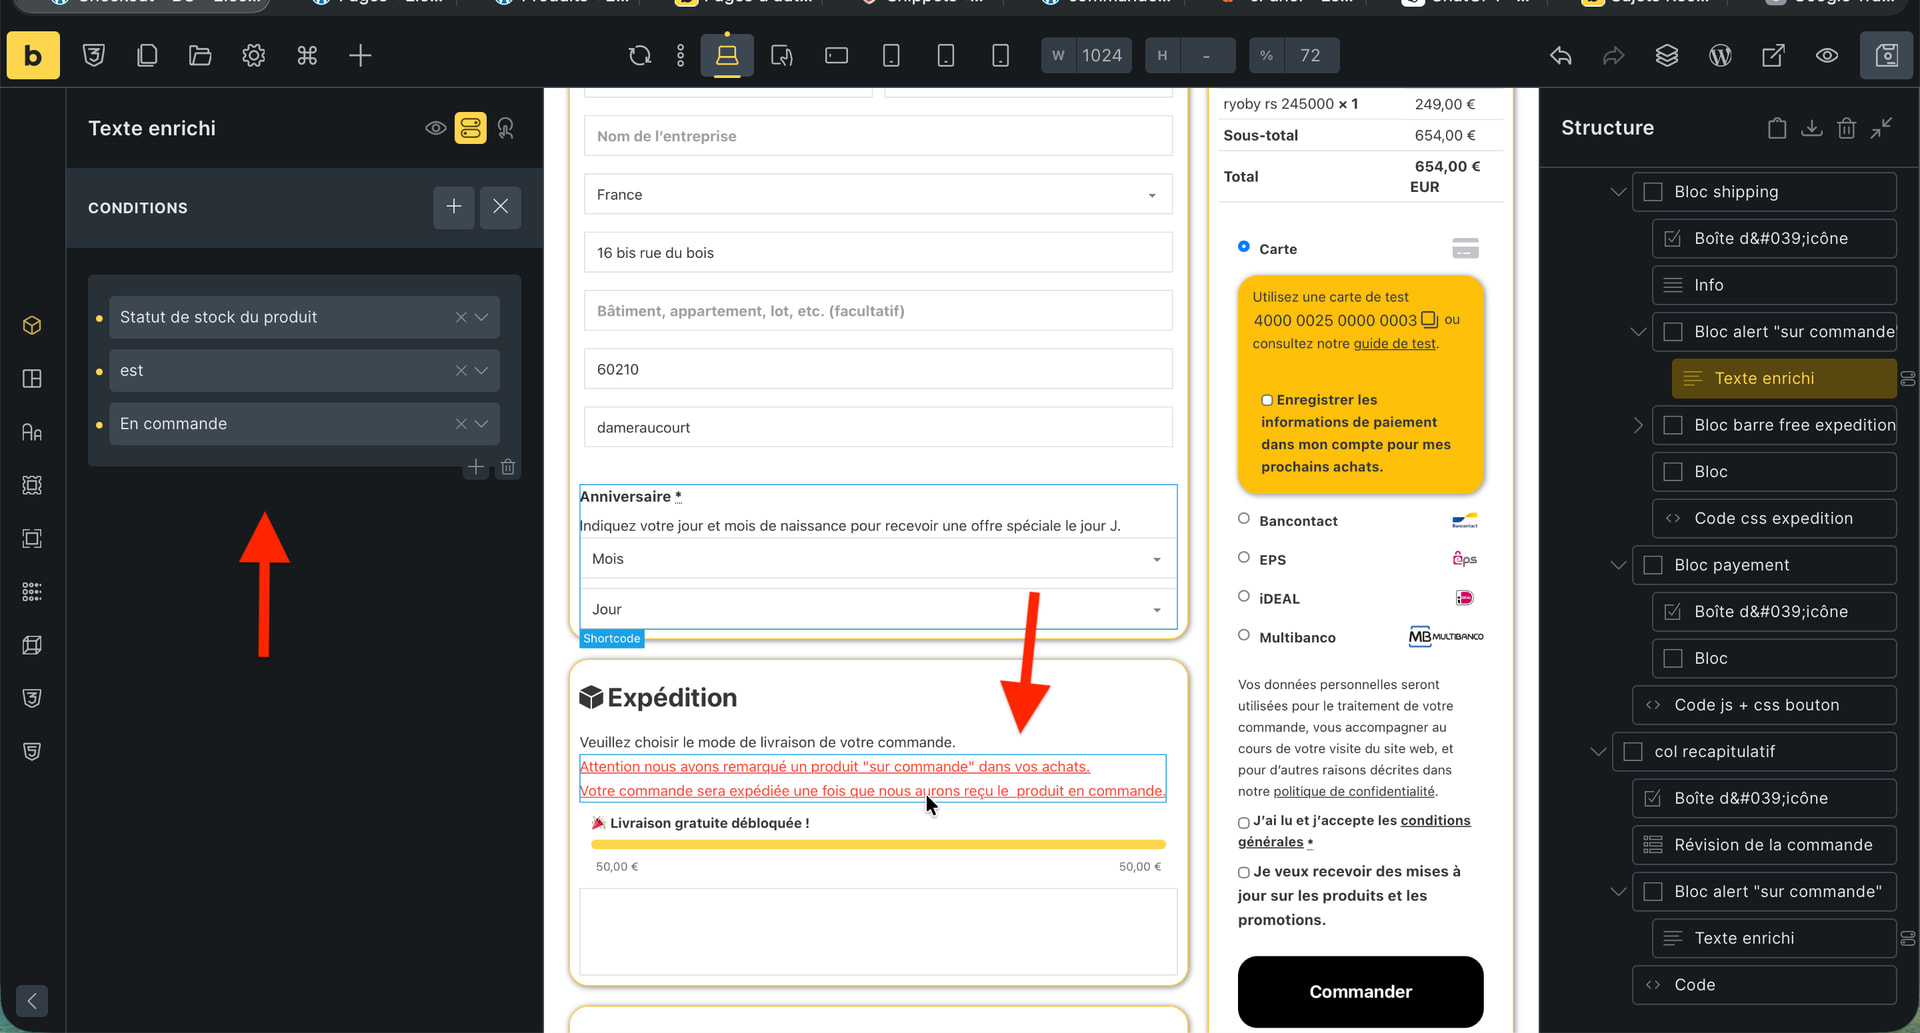Delete the condition with trash icon

click(x=508, y=467)
